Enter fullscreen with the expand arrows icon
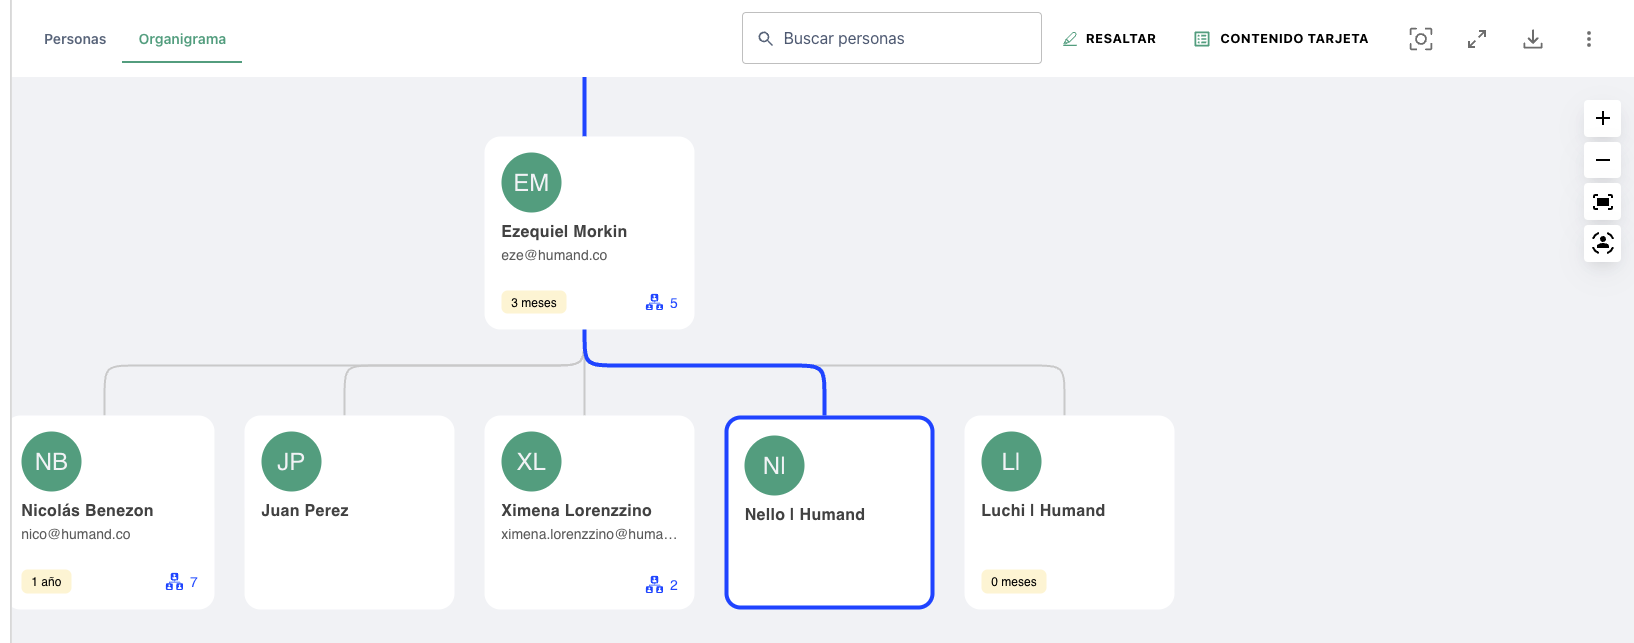 (x=1476, y=39)
